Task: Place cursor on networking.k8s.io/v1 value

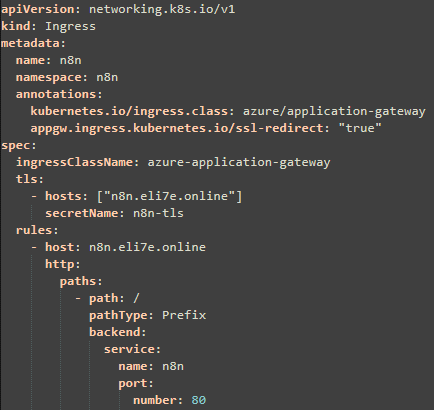Action: click(162, 9)
